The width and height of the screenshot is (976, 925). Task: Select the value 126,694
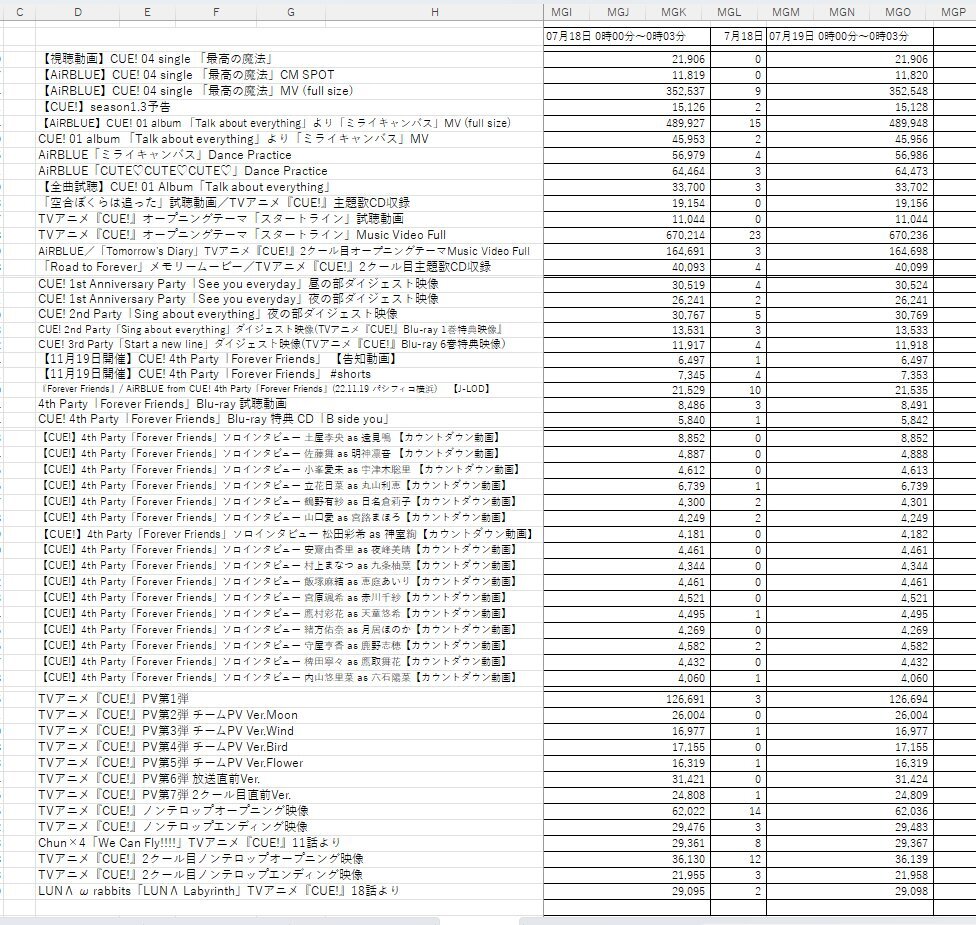click(908, 700)
